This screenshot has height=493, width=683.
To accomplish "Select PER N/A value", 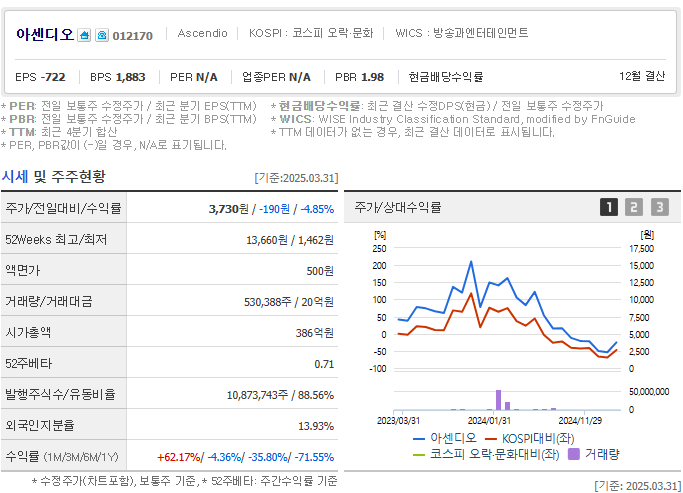I will (206, 77).
